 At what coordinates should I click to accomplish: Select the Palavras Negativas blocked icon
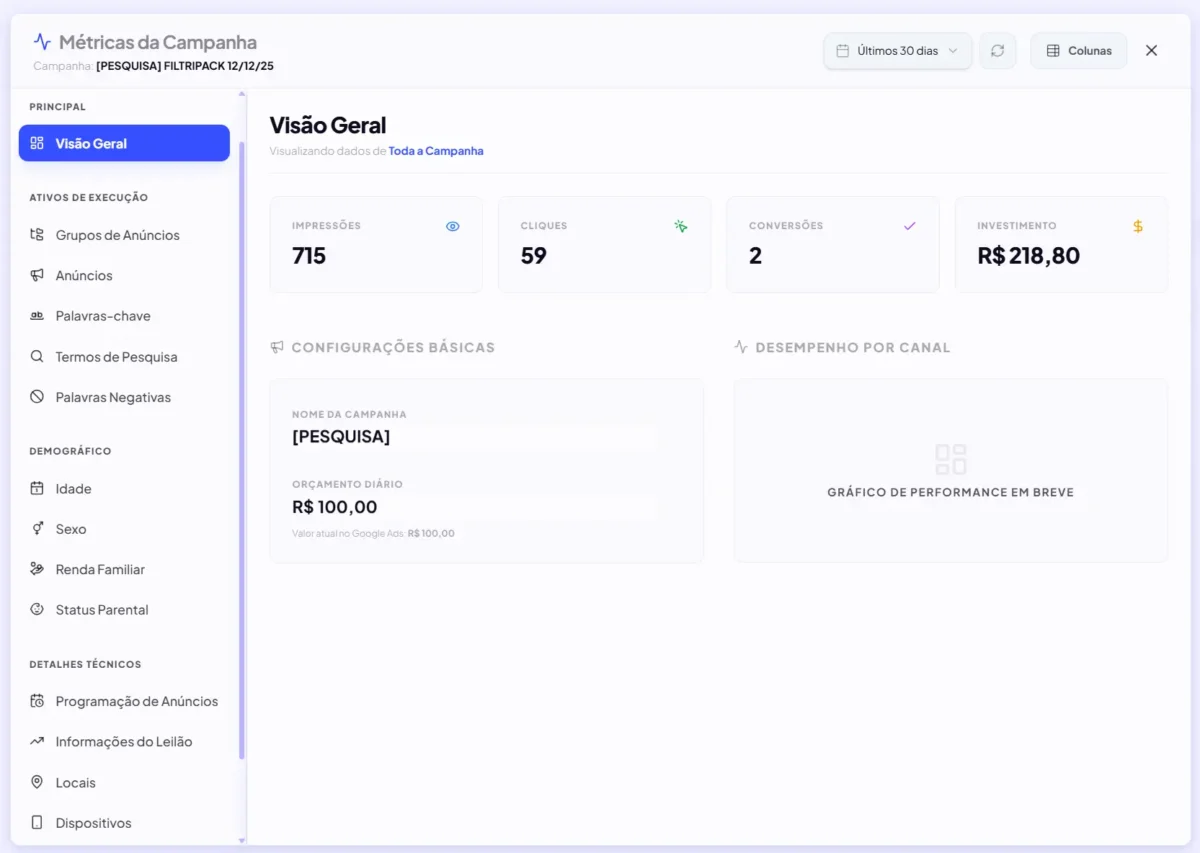click(x=37, y=396)
